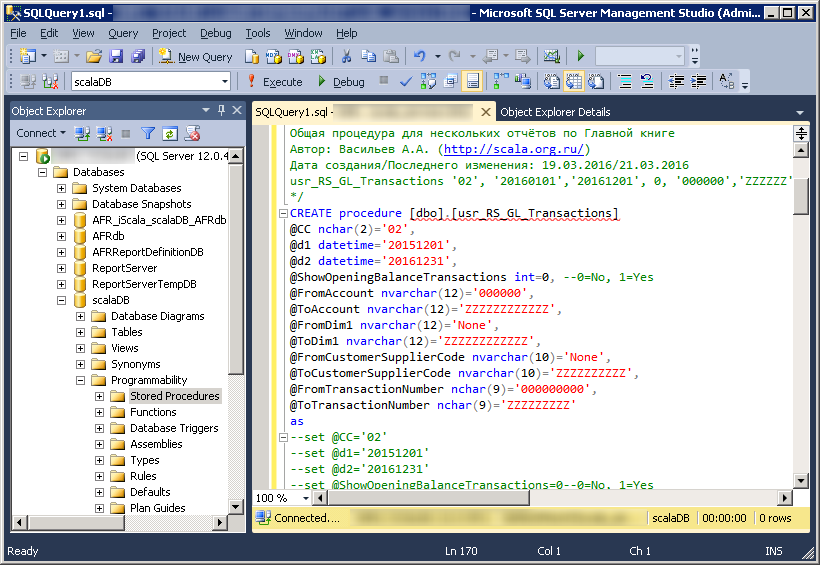Expand the System Databases node

point(61,188)
